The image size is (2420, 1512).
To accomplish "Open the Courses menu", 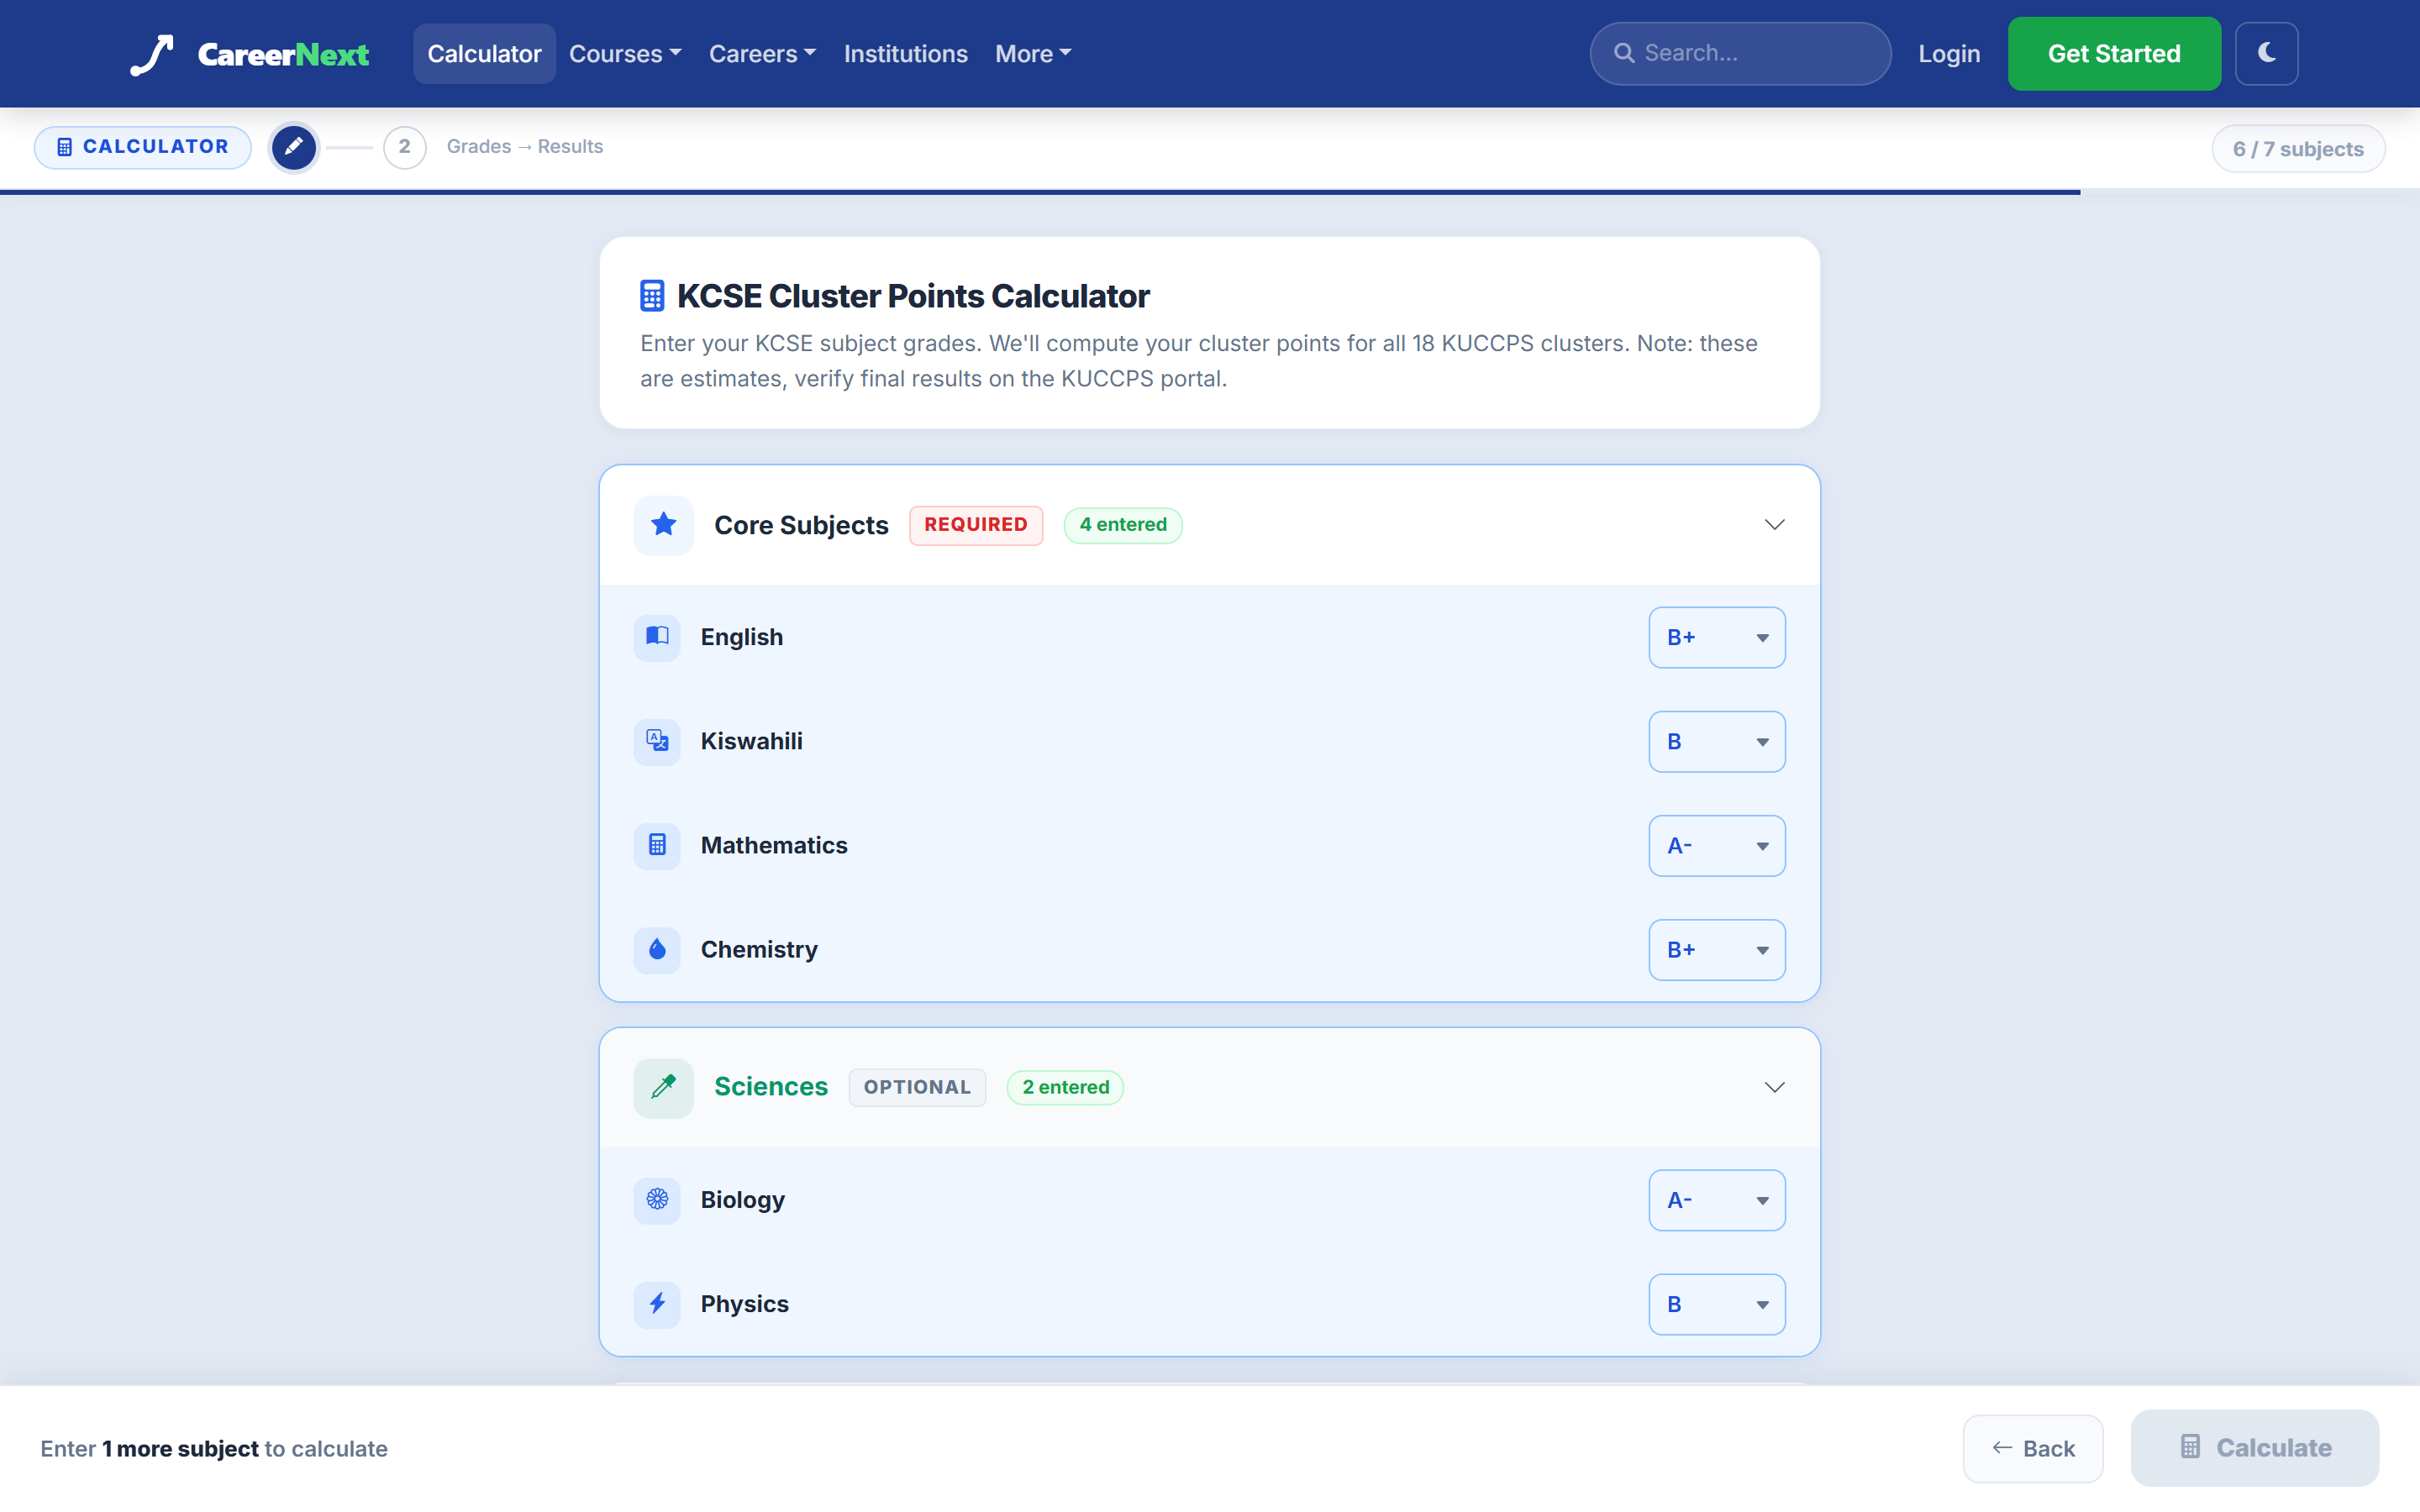I will (x=625, y=54).
